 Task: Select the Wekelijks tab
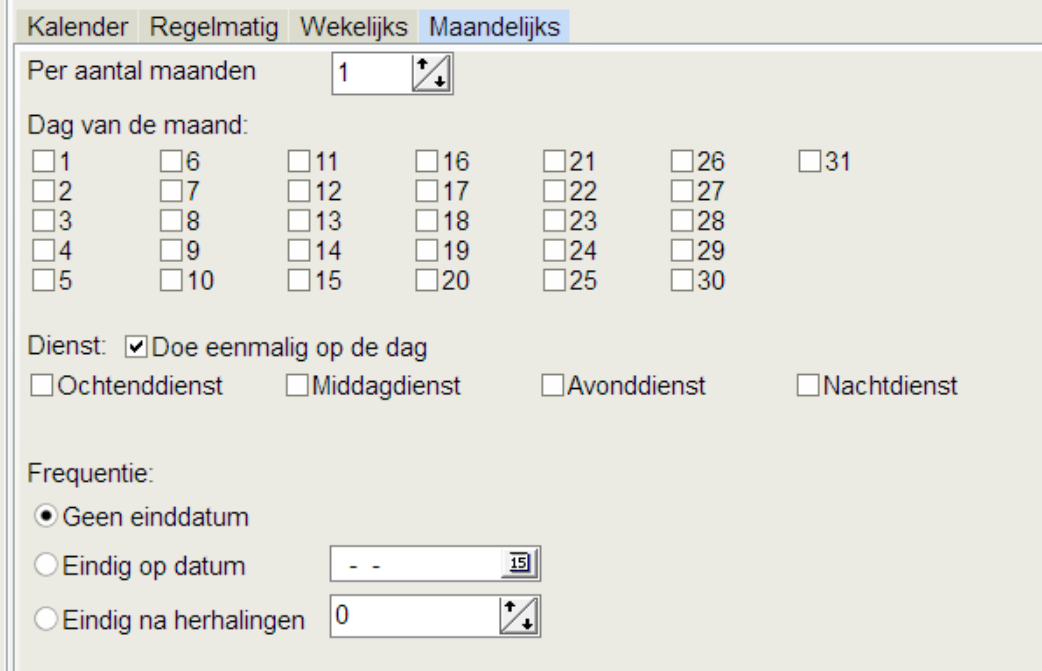(353, 27)
